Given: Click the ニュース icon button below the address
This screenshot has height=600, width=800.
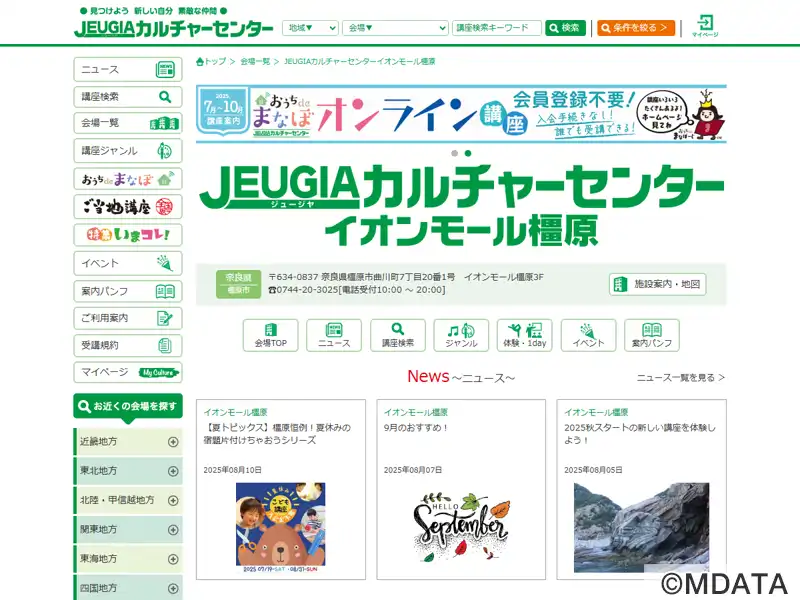Looking at the screenshot, I should [x=334, y=335].
